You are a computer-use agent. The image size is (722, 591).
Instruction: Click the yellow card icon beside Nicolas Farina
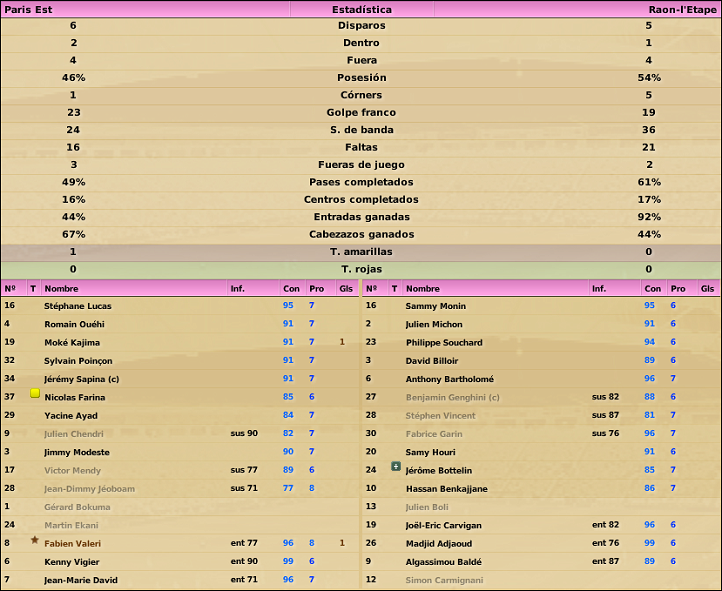coord(35,393)
